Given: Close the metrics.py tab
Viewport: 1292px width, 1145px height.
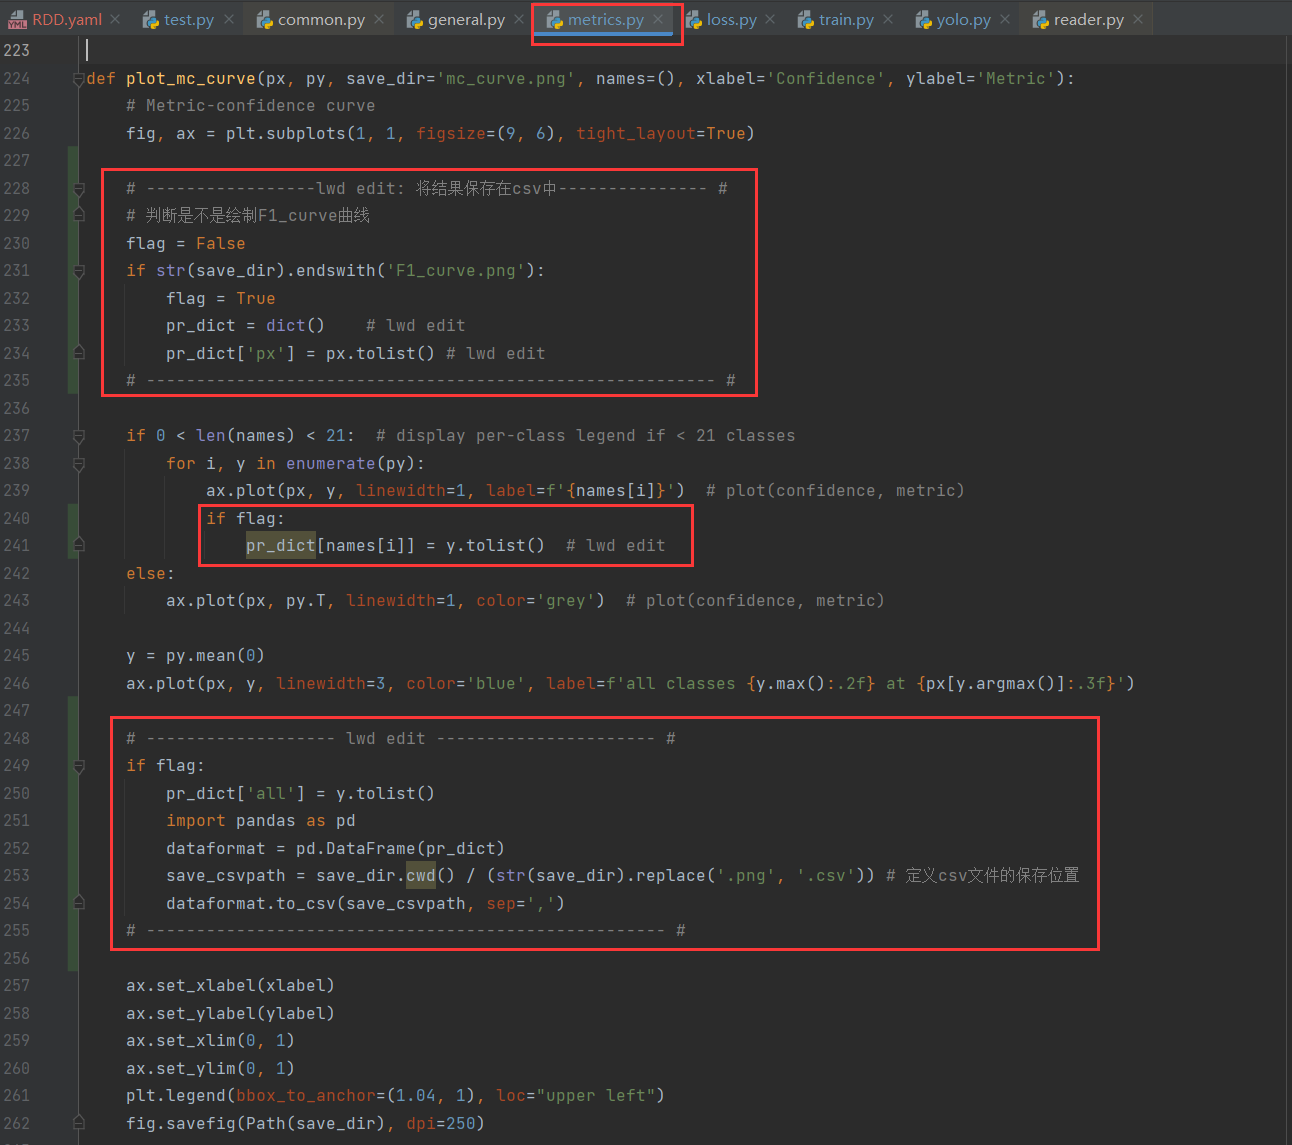Looking at the screenshot, I should tap(659, 20).
